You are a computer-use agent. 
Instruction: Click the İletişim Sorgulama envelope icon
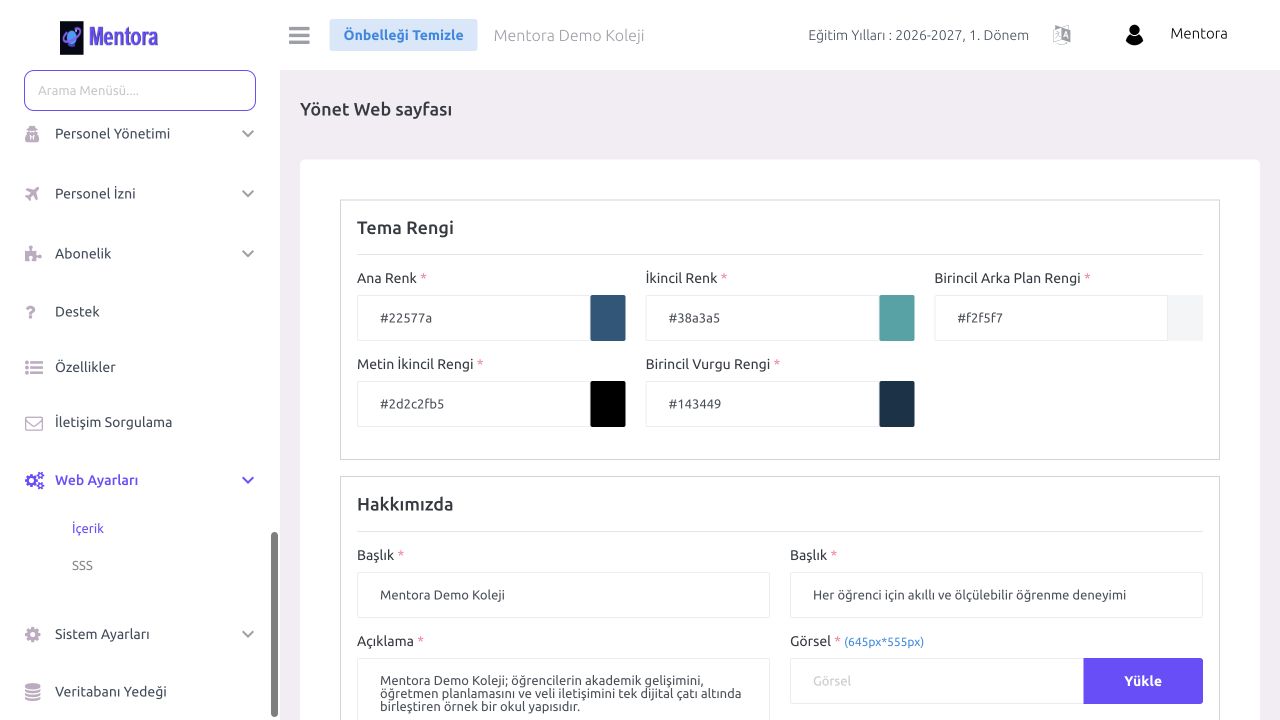33,423
